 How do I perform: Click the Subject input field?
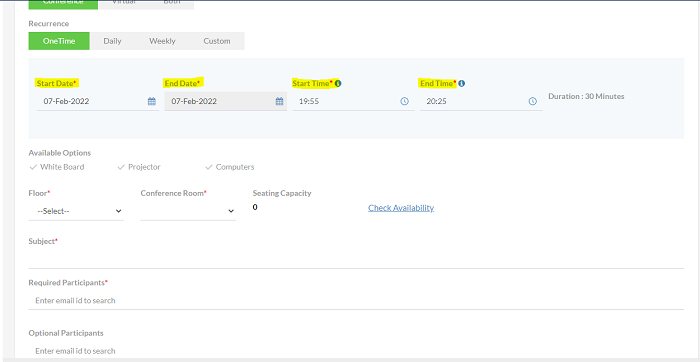click(356, 259)
